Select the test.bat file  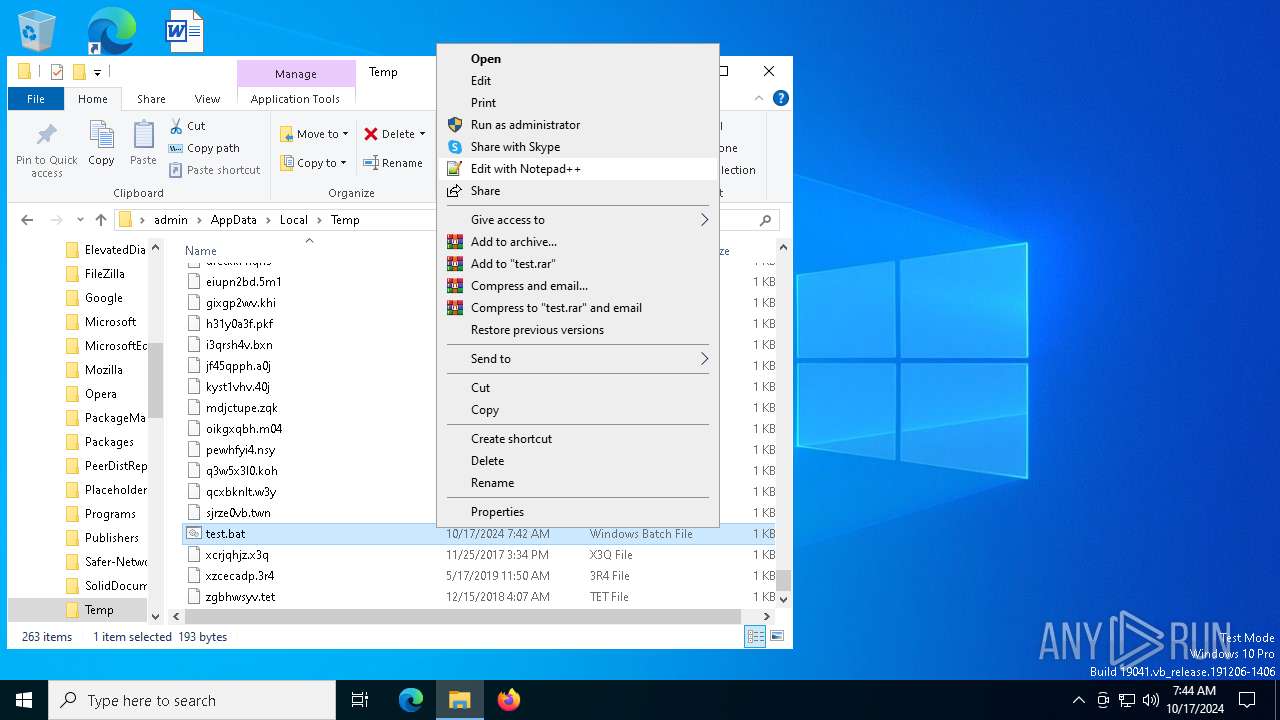point(225,534)
